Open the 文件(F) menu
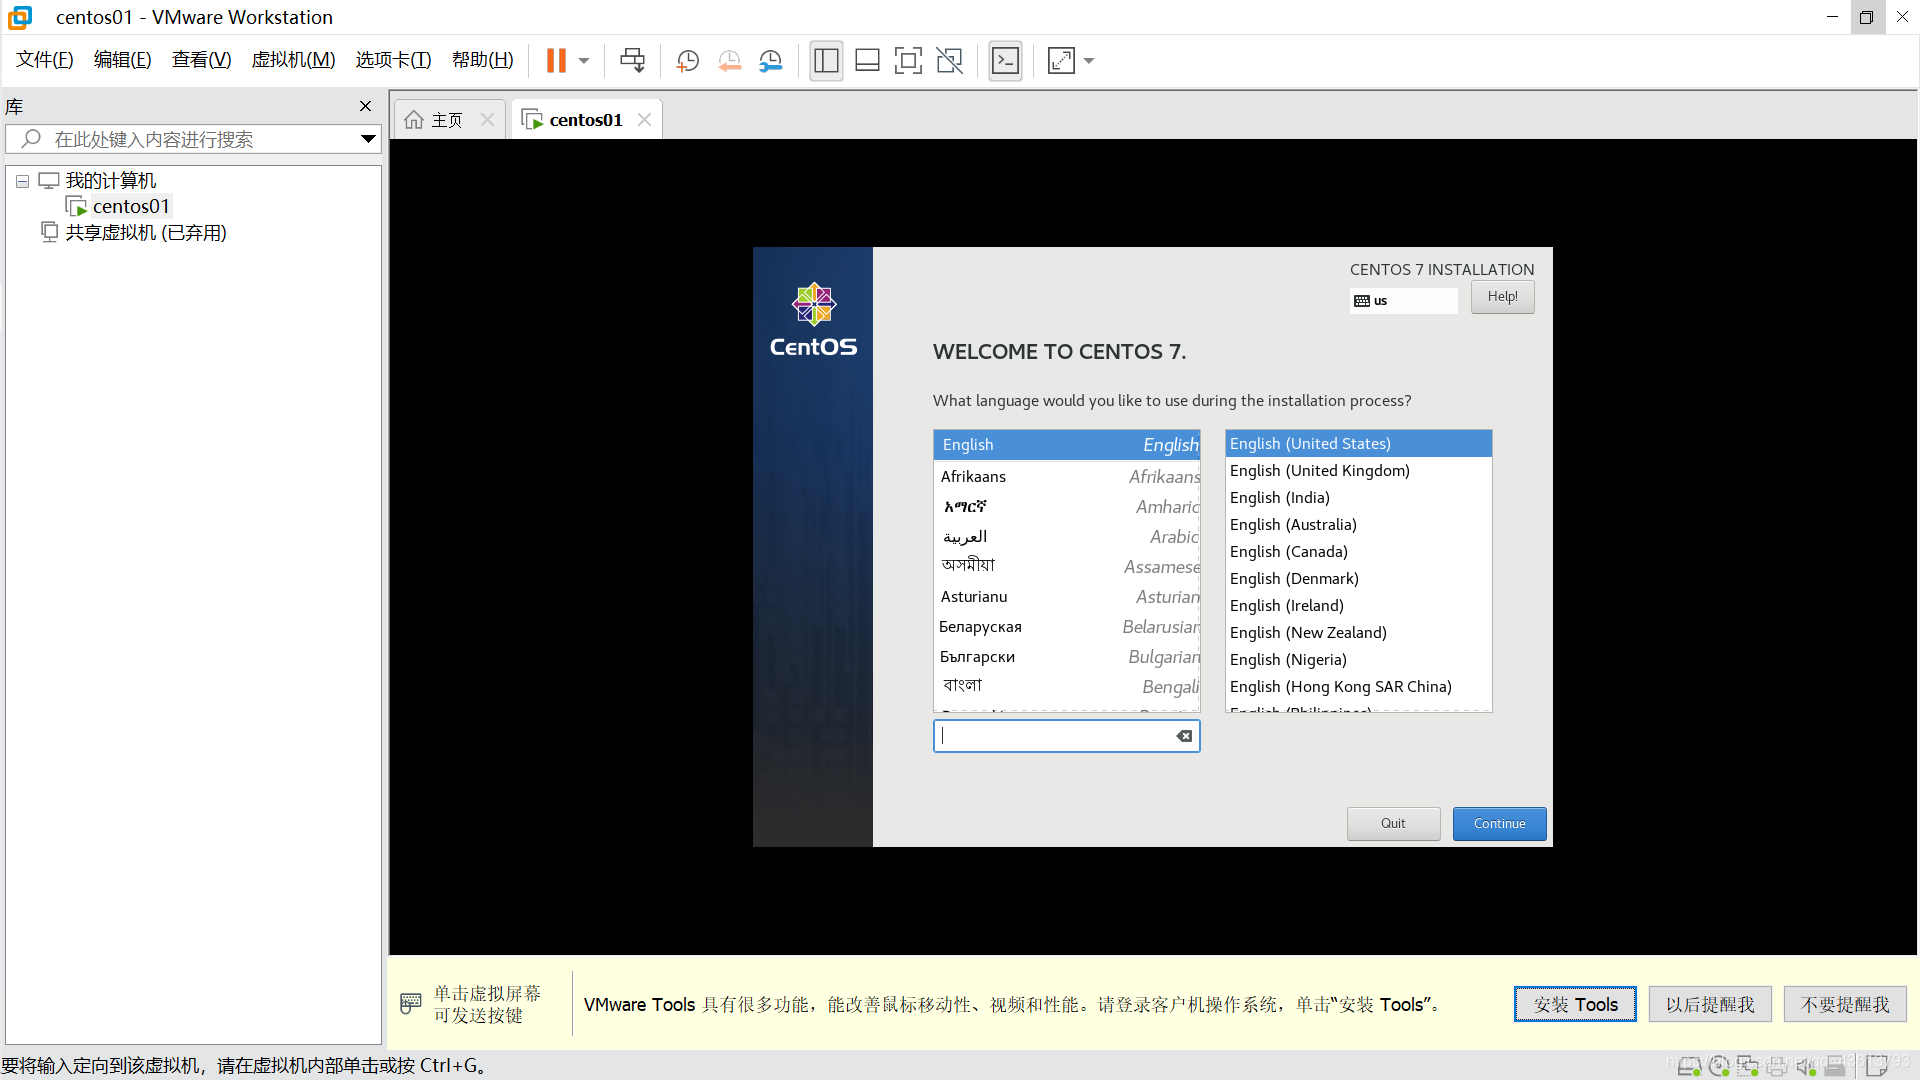The width and height of the screenshot is (1920, 1080). [45, 60]
